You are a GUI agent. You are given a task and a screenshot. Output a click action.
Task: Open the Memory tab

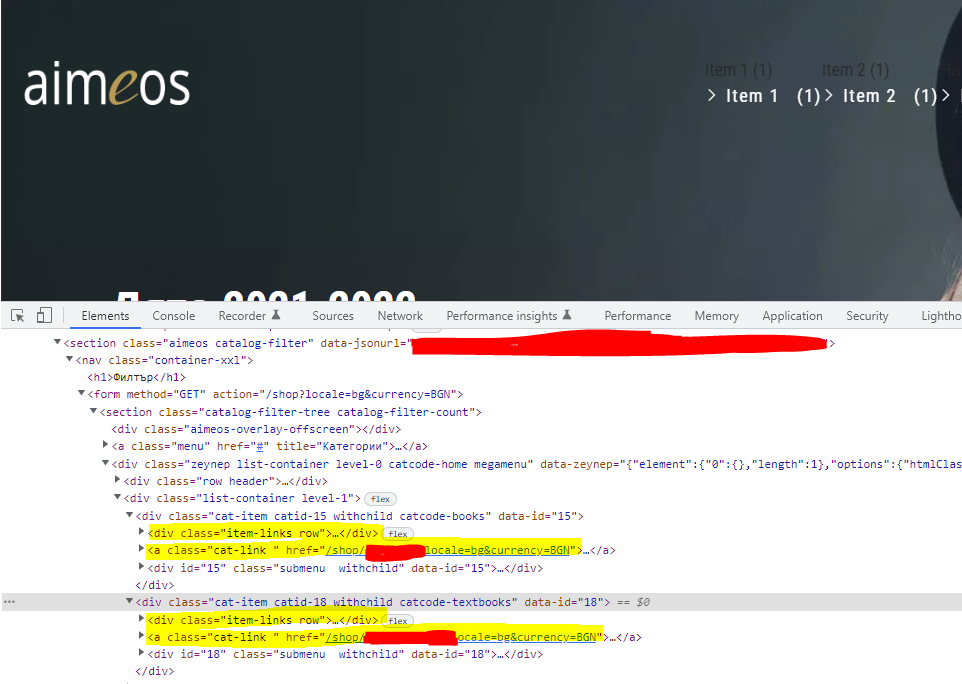point(717,316)
